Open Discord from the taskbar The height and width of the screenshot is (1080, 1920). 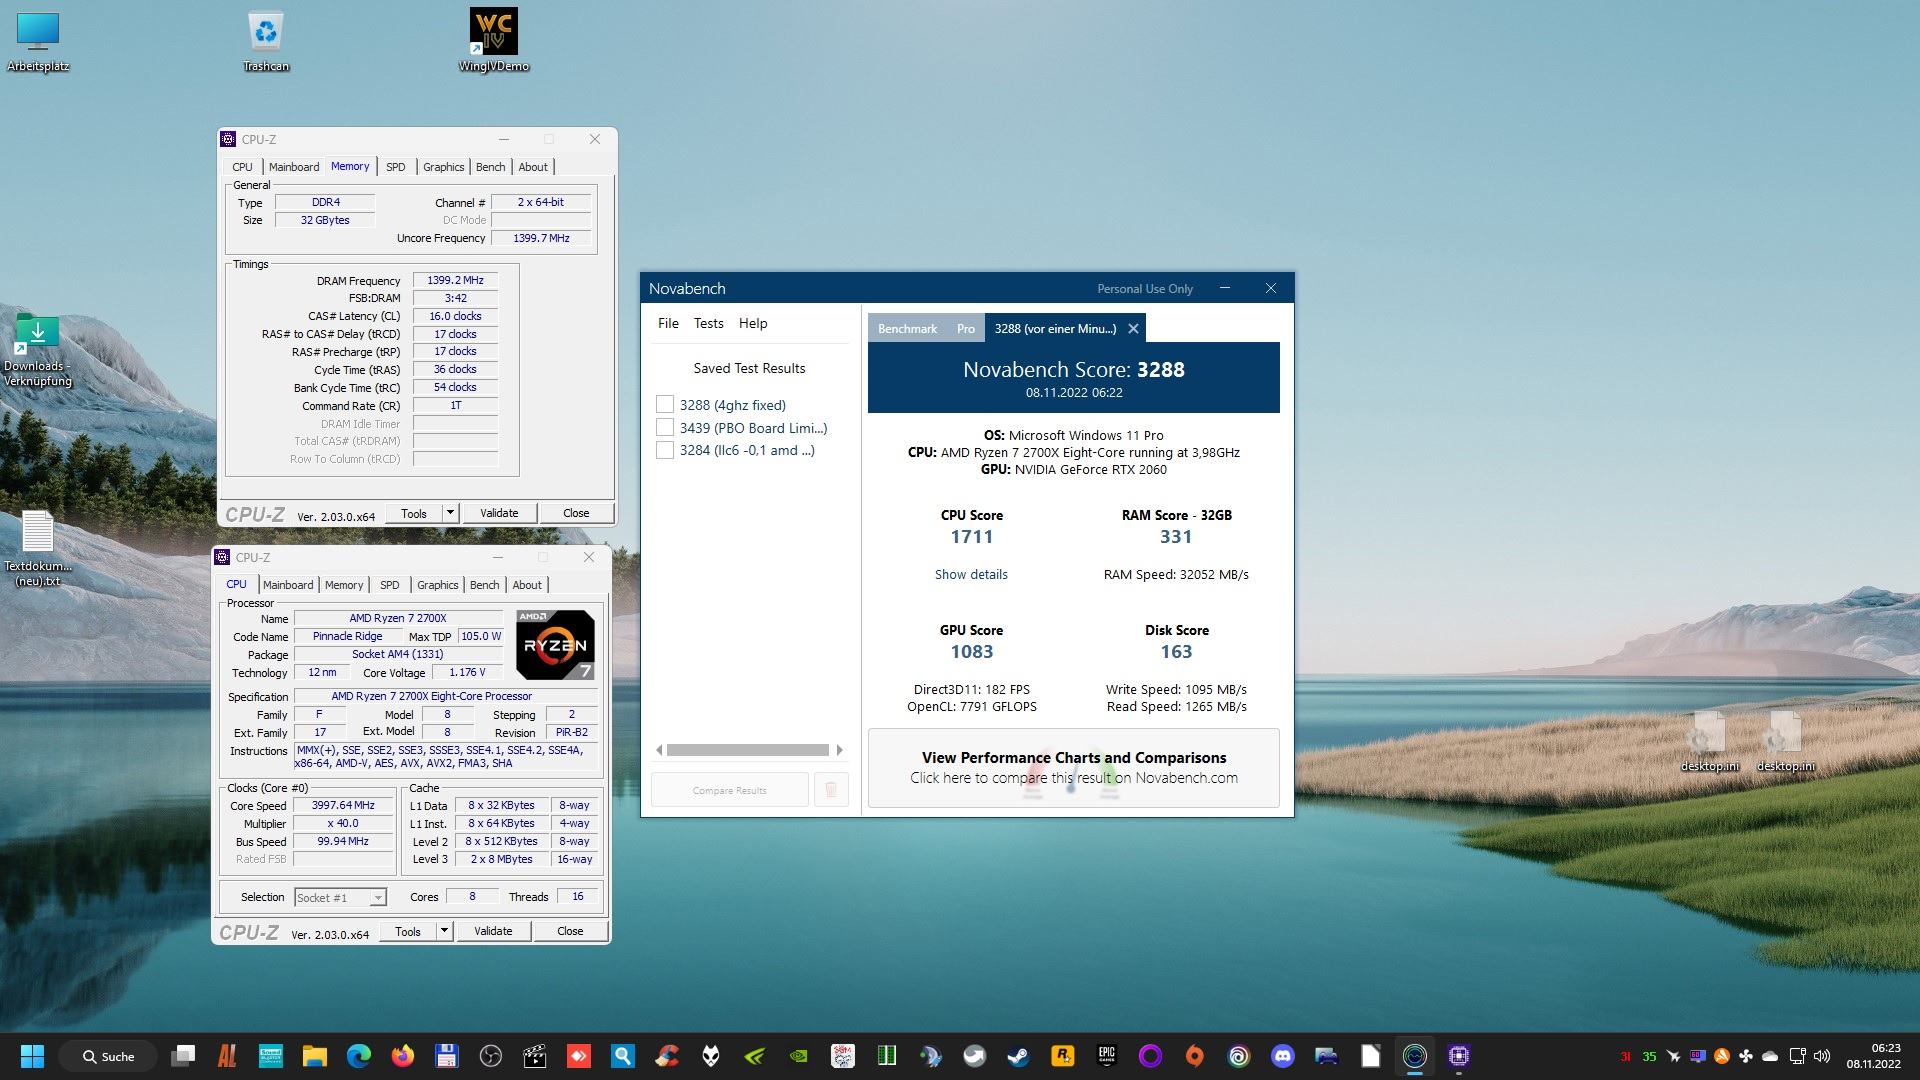click(1283, 1056)
